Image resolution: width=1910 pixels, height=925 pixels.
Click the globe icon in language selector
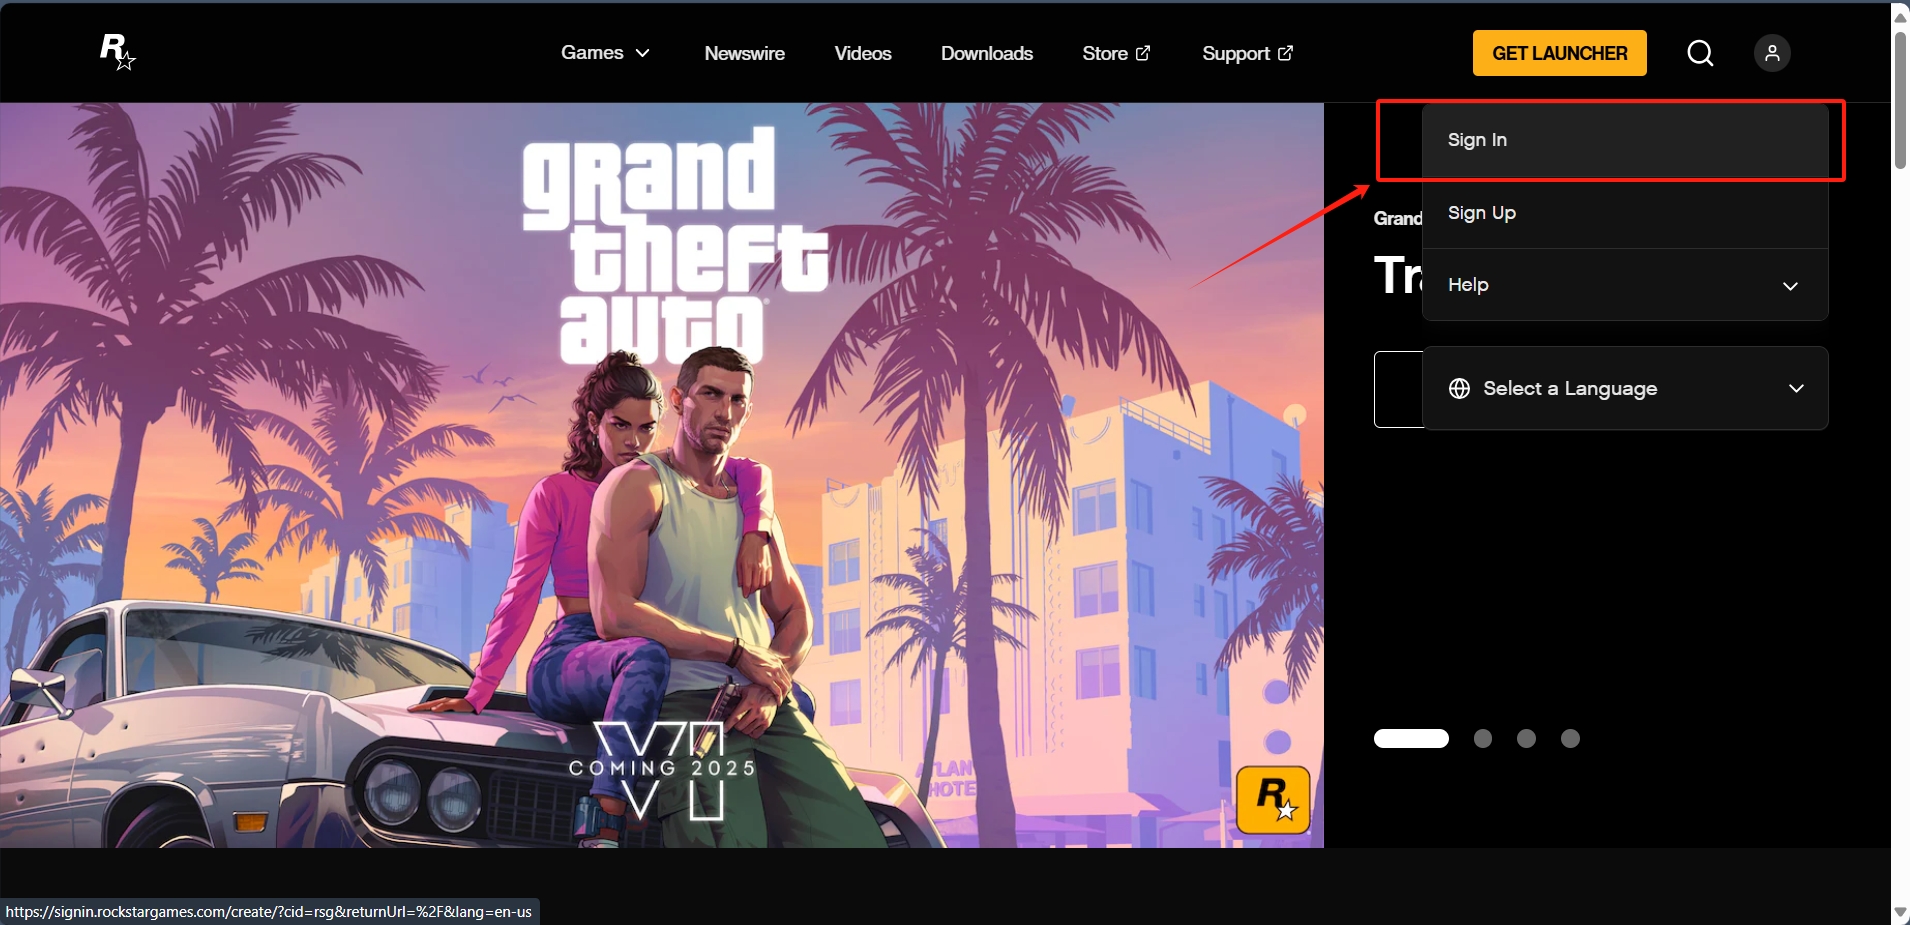(x=1459, y=388)
